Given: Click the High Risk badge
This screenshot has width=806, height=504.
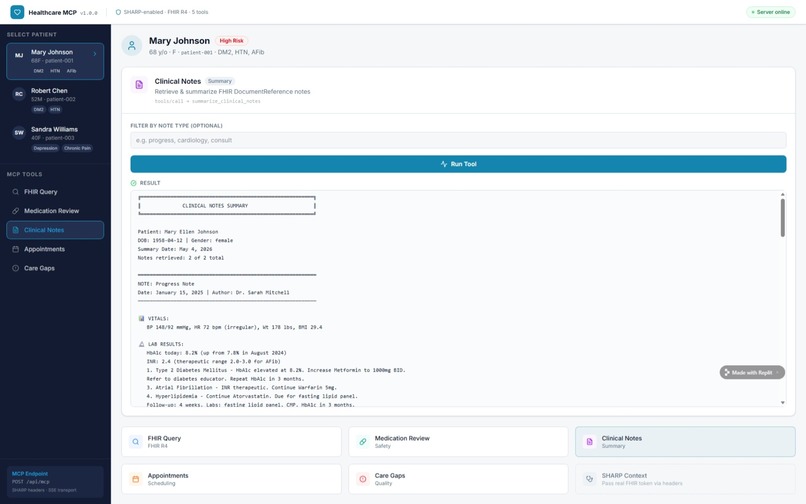Looking at the screenshot, I should 231,41.
